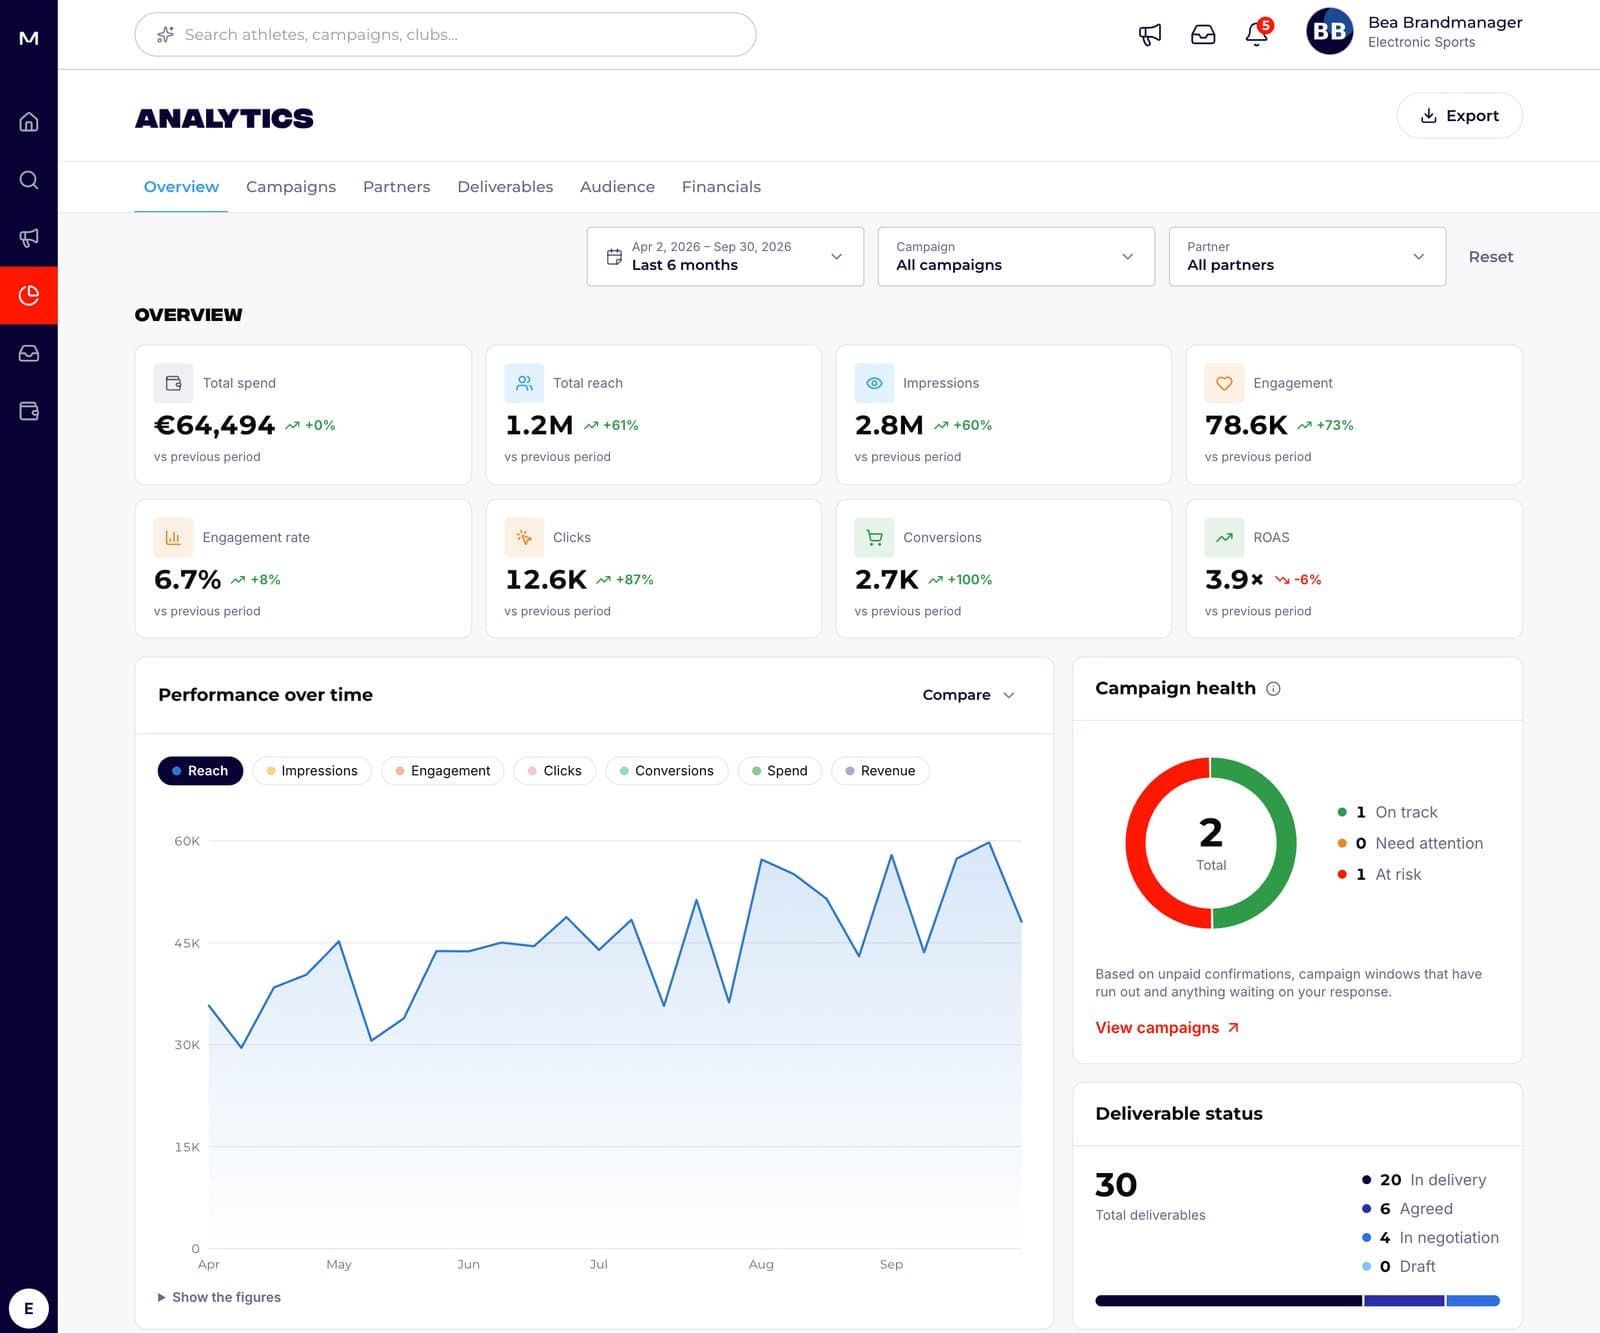Screen dimensions: 1600x1333
Task: Toggle the Spend metric chip
Action: point(779,771)
